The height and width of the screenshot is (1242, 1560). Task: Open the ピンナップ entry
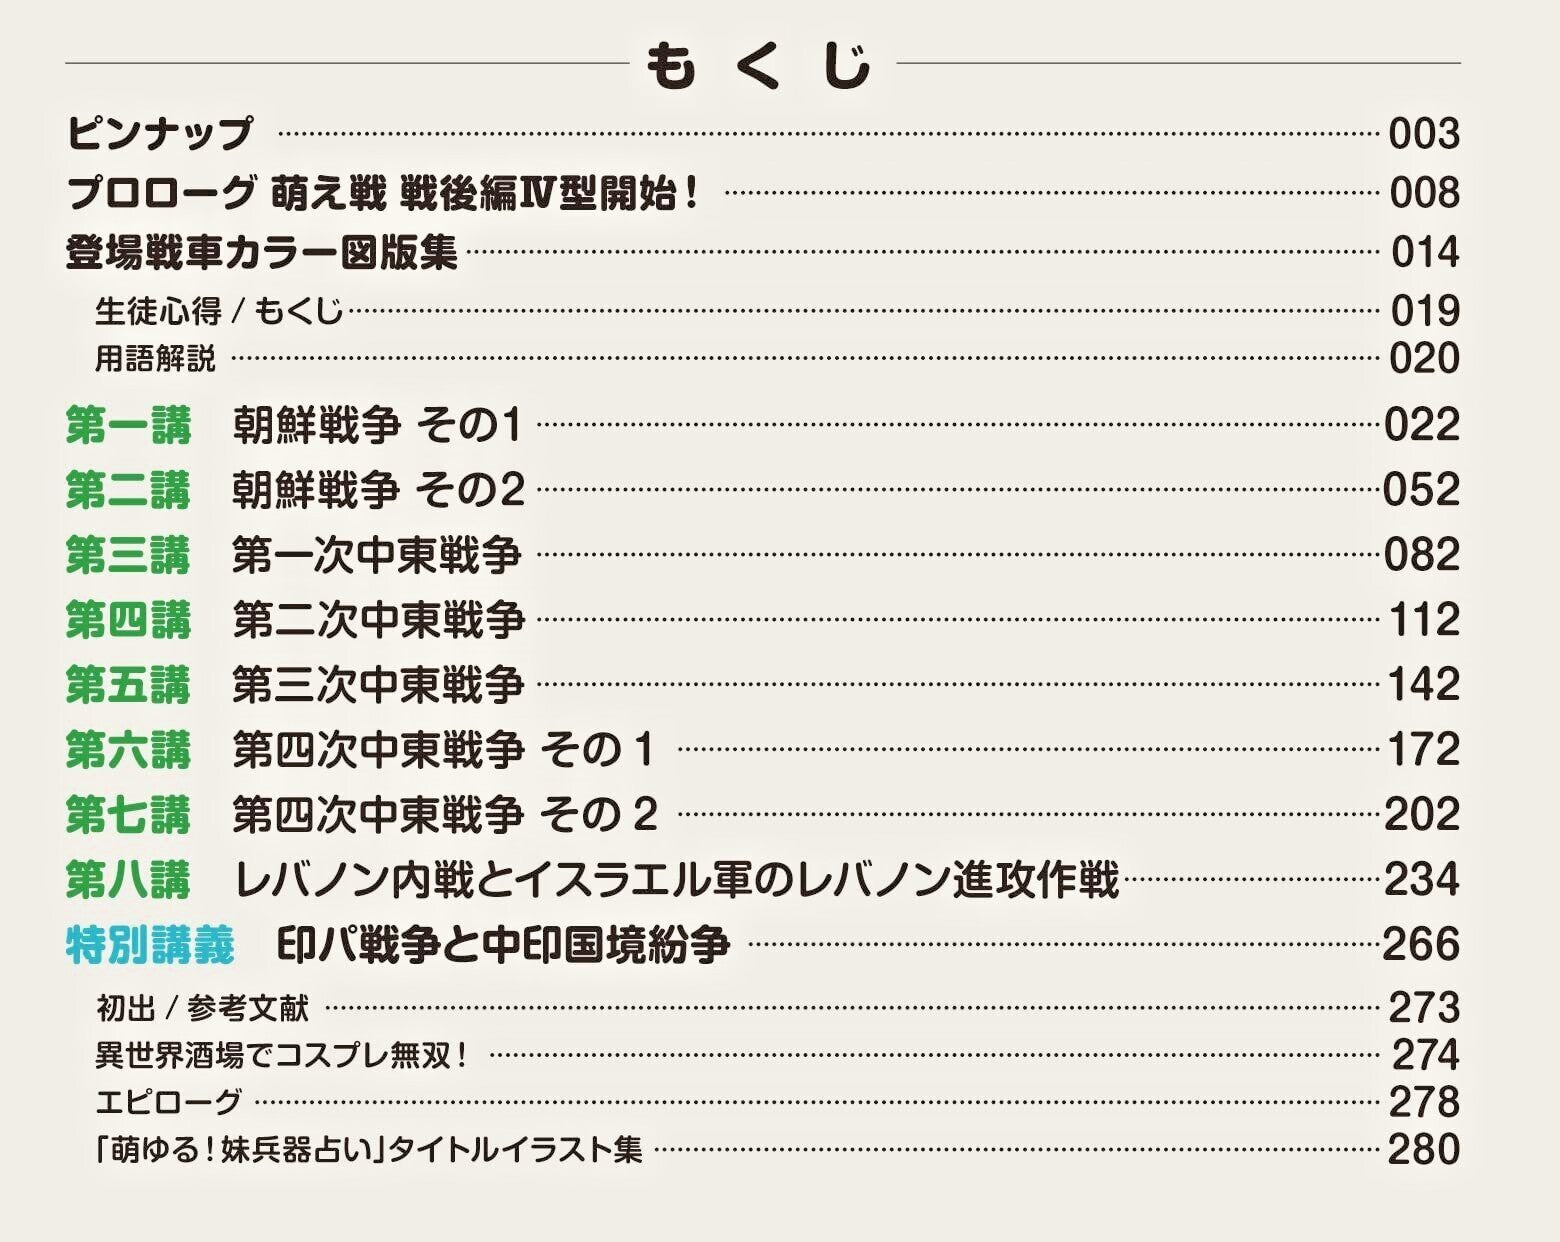160,133
